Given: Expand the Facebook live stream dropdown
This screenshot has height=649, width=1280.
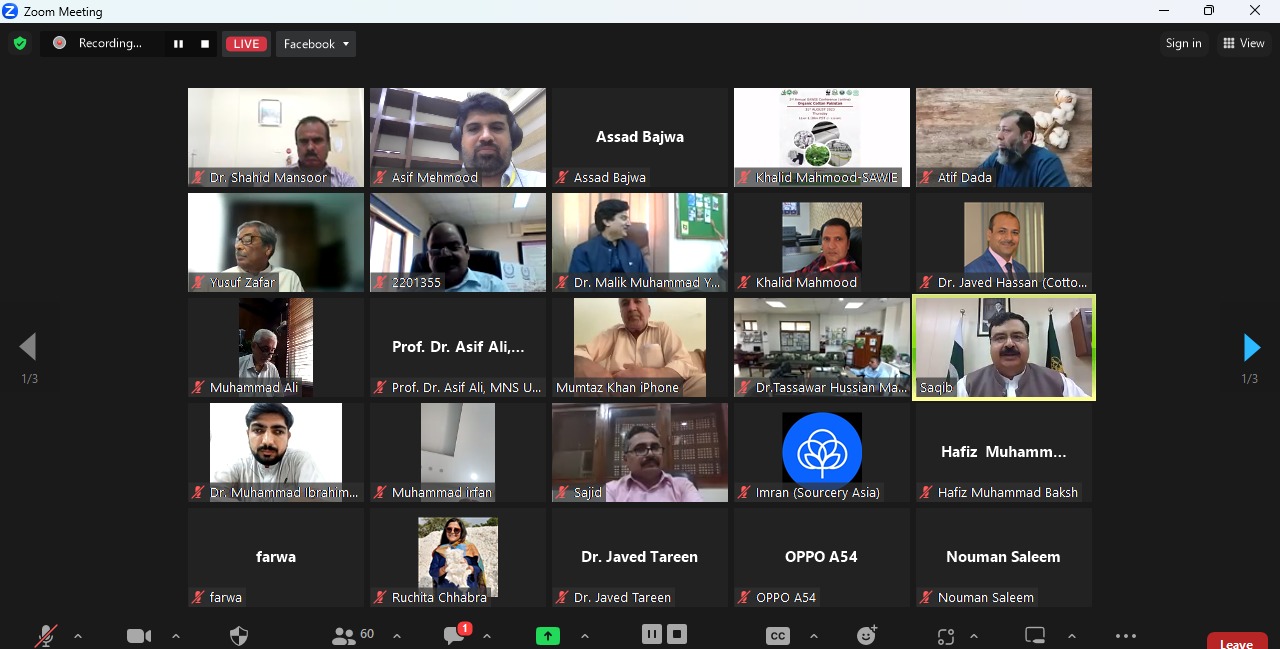Looking at the screenshot, I should click(x=316, y=44).
